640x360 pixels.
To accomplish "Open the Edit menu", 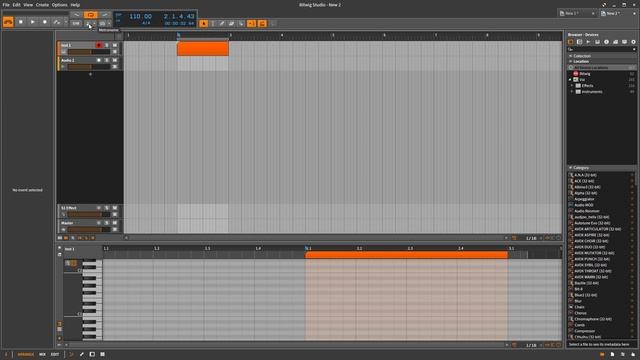I will pyautogui.click(x=16, y=5).
